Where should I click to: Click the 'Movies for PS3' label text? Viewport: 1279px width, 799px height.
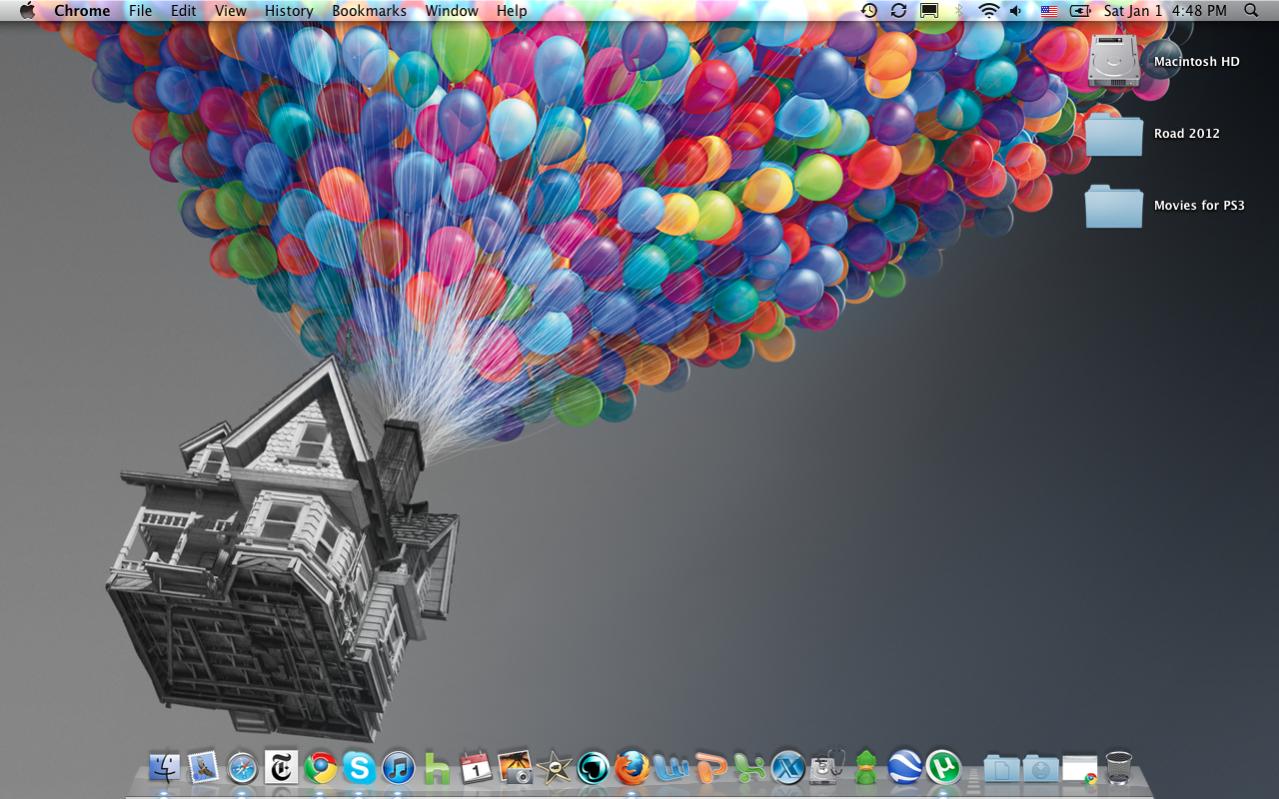pyautogui.click(x=1199, y=205)
